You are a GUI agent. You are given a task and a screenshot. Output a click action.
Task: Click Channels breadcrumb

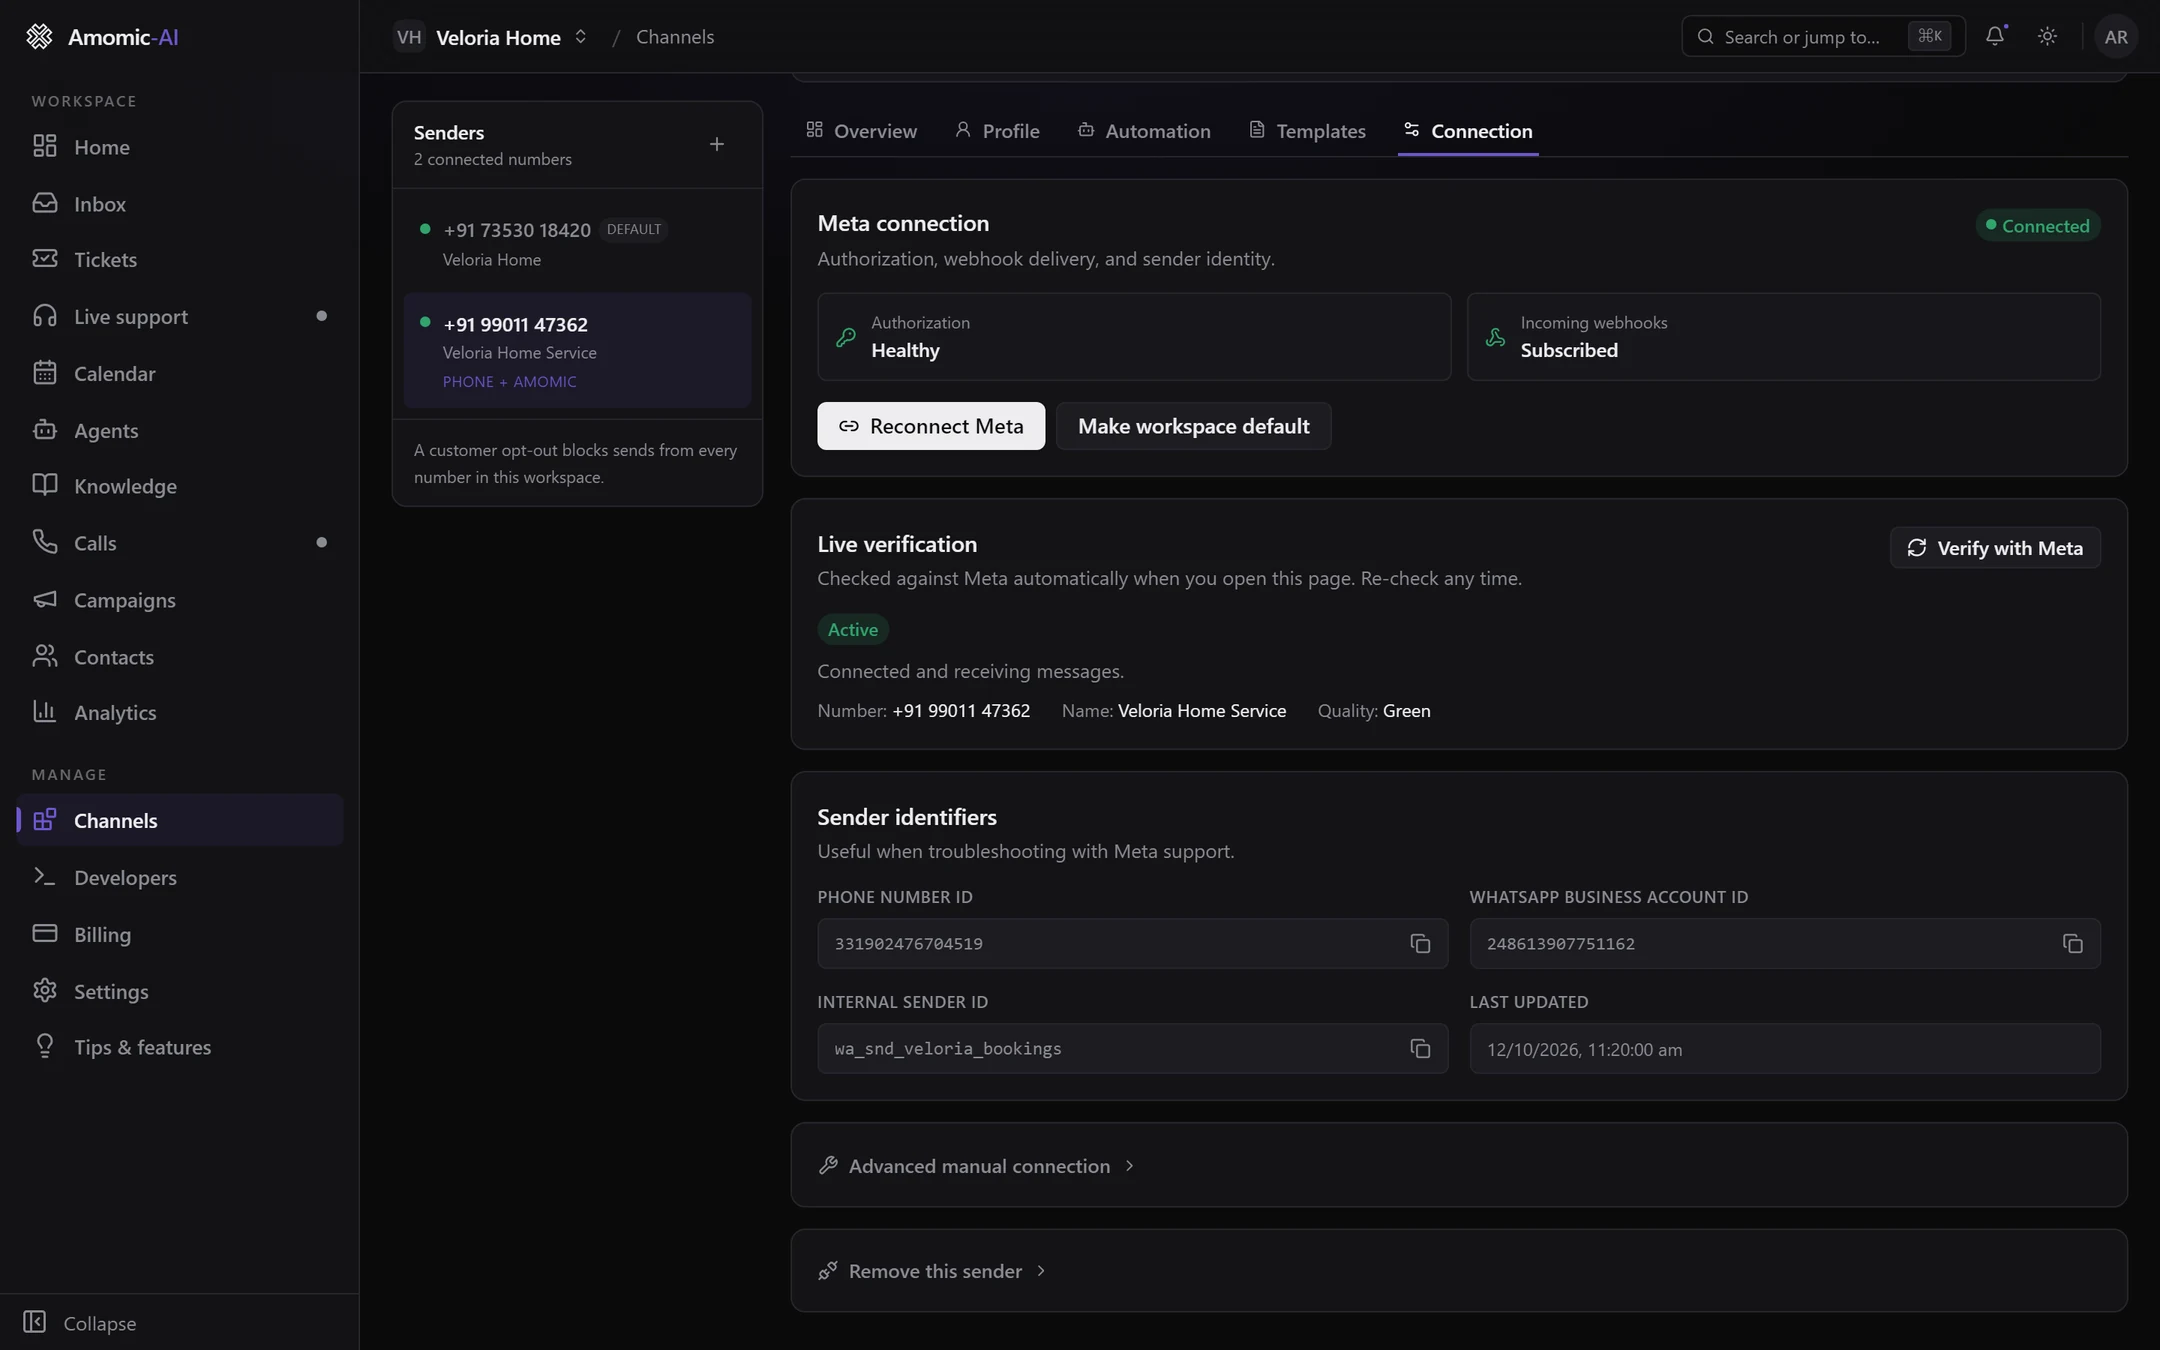pyautogui.click(x=675, y=37)
